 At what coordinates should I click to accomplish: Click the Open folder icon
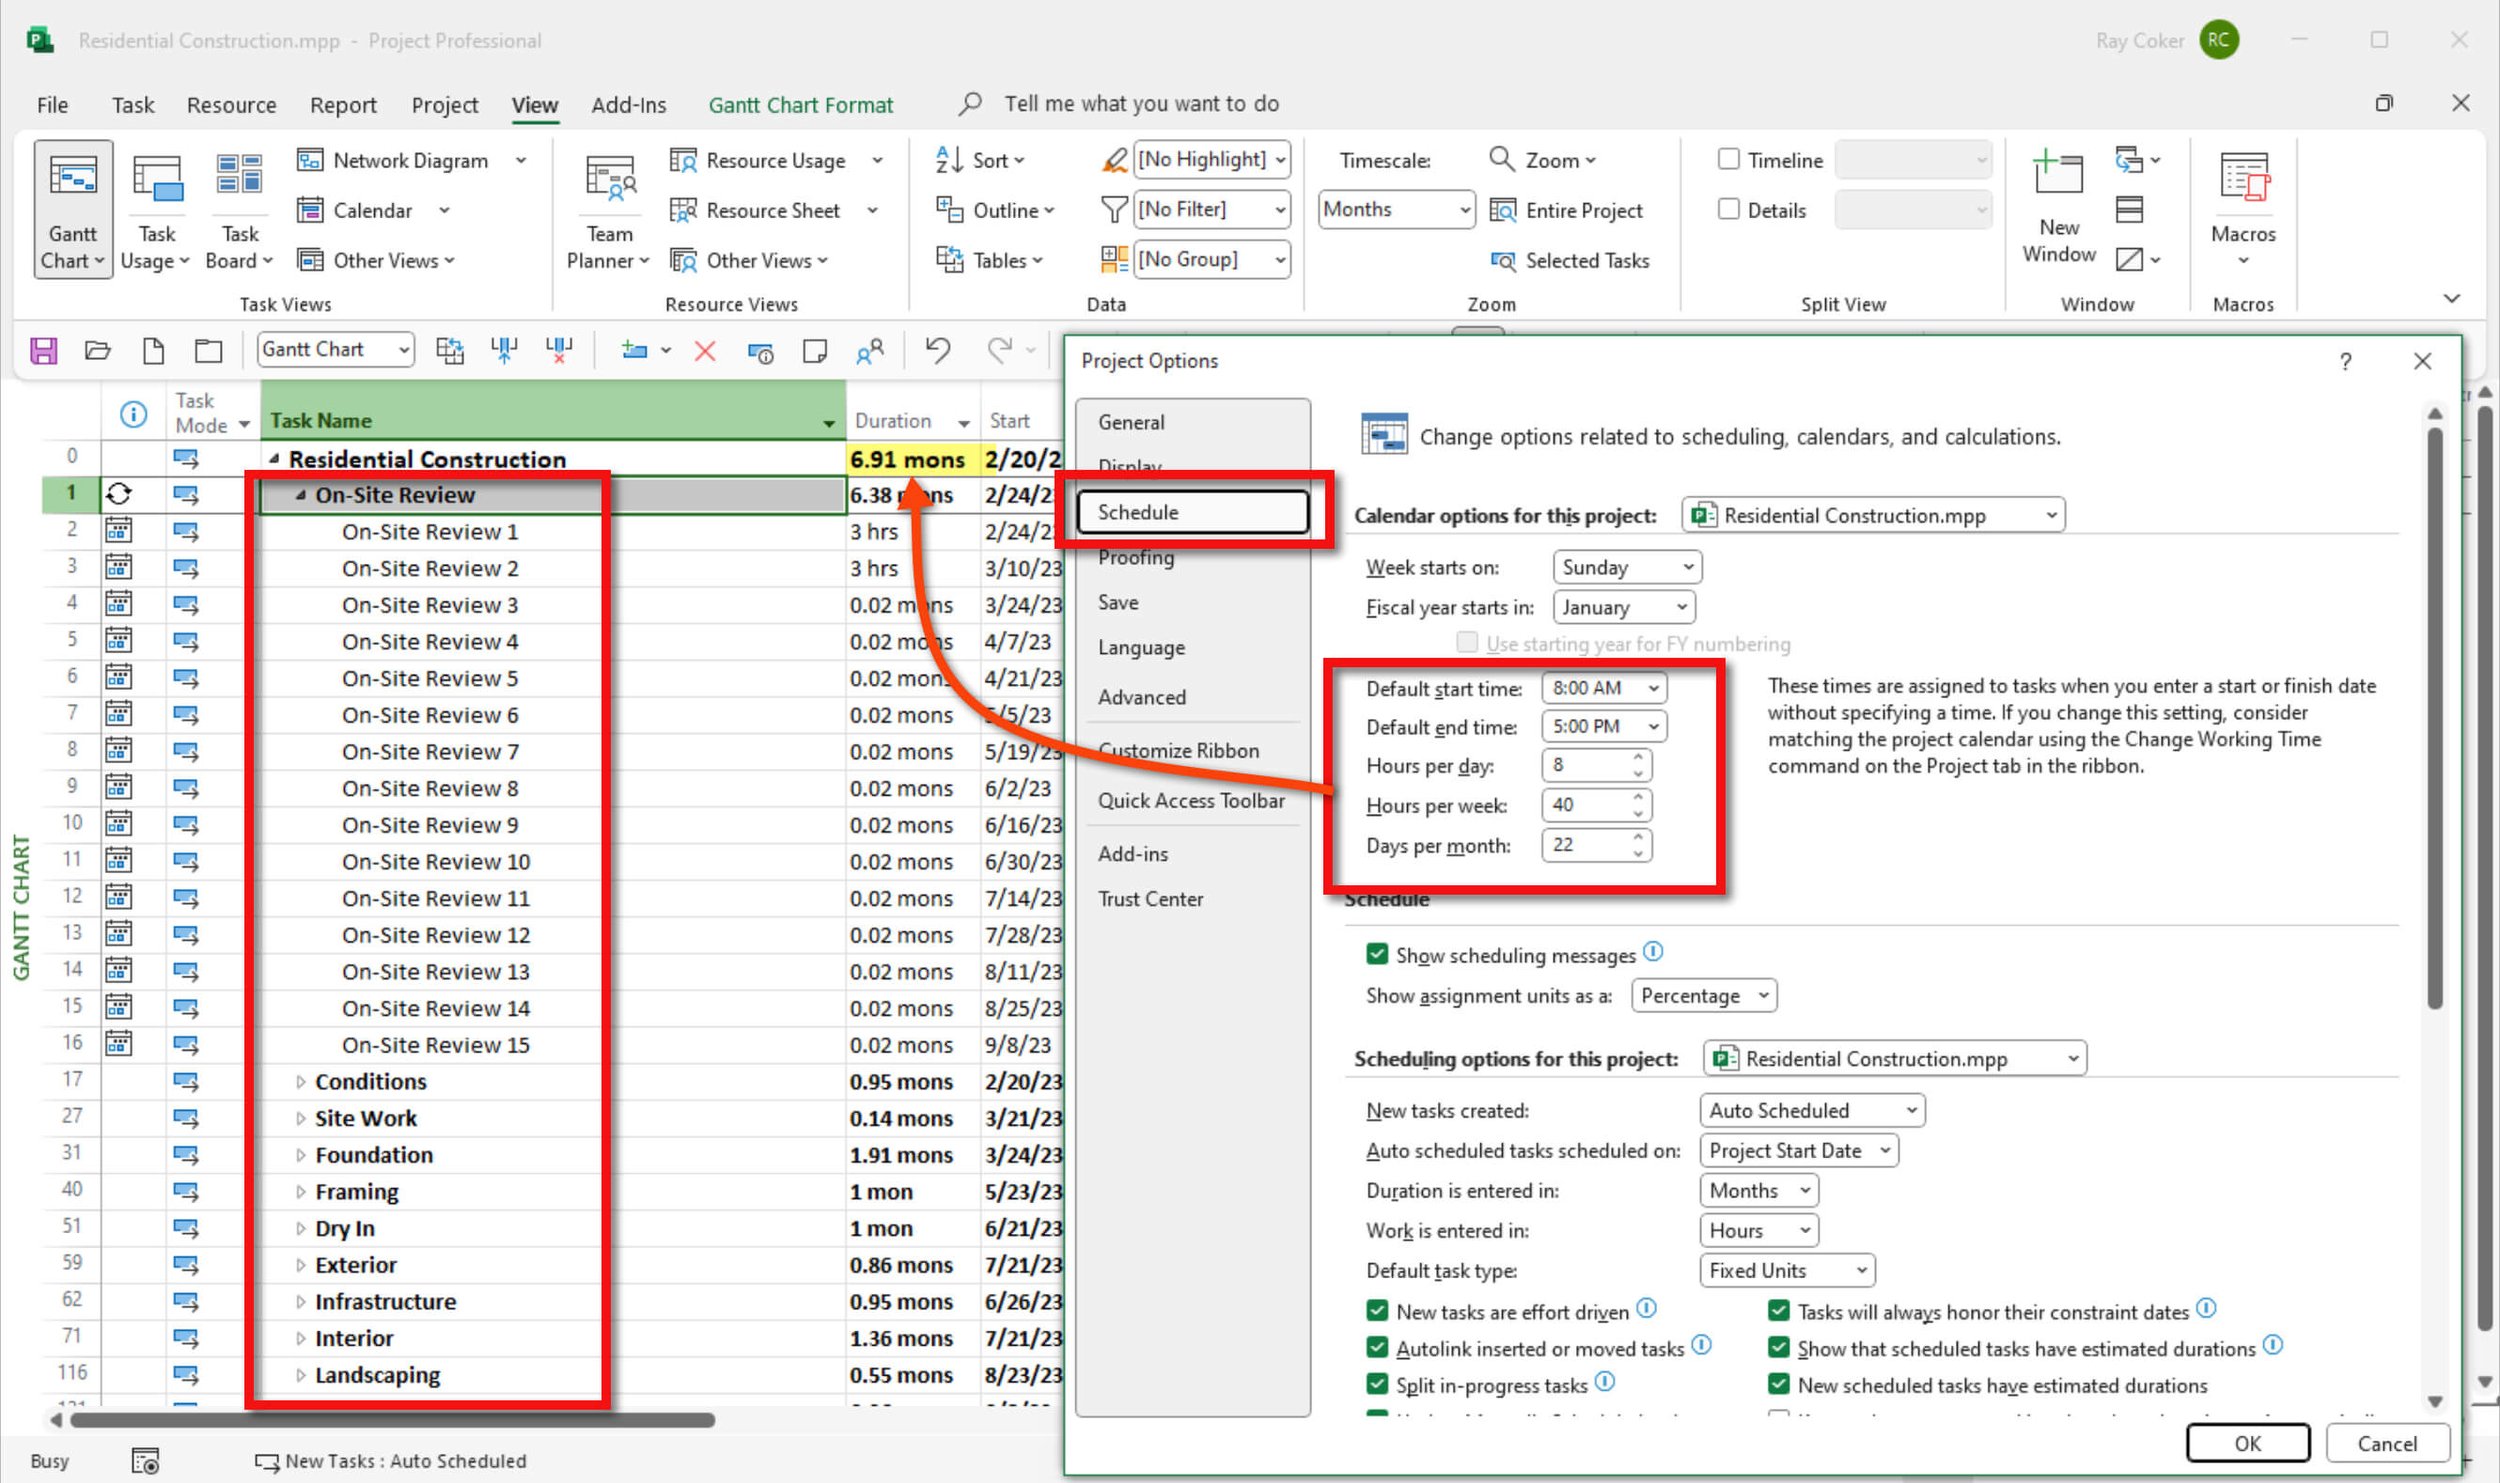pyautogui.click(x=97, y=350)
